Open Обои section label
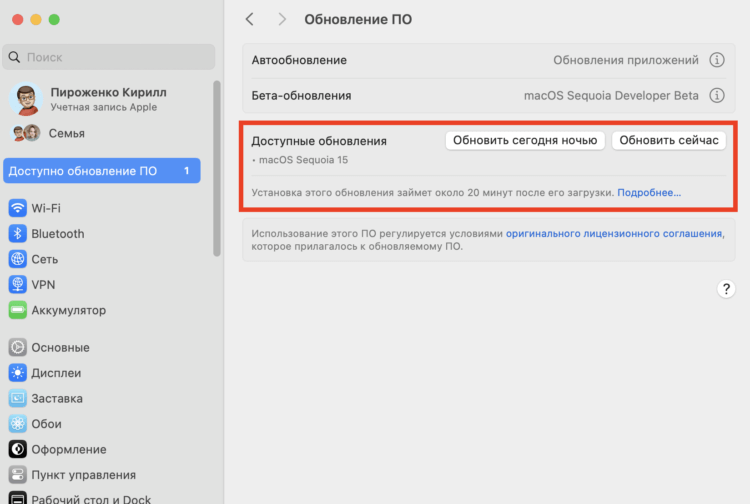 (x=46, y=424)
